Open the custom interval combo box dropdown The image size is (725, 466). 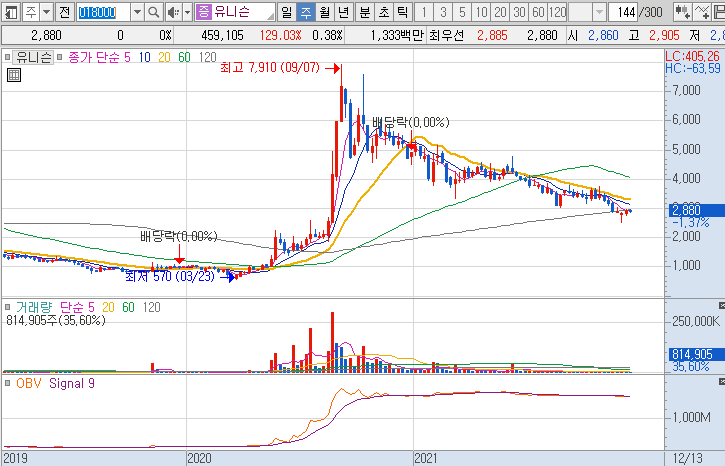tap(599, 12)
